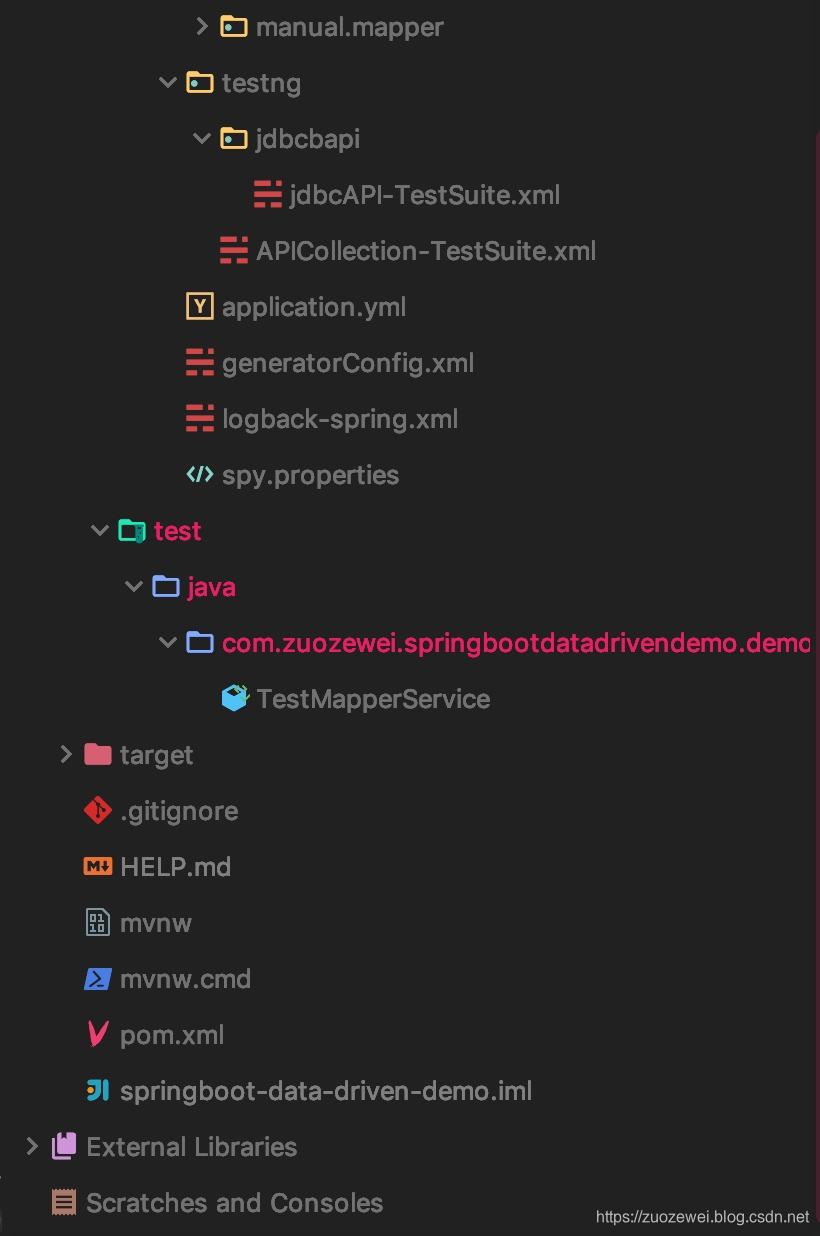Viewport: 820px width, 1236px height.
Task: Click the generatorConfig.xml file icon
Action: (200, 363)
